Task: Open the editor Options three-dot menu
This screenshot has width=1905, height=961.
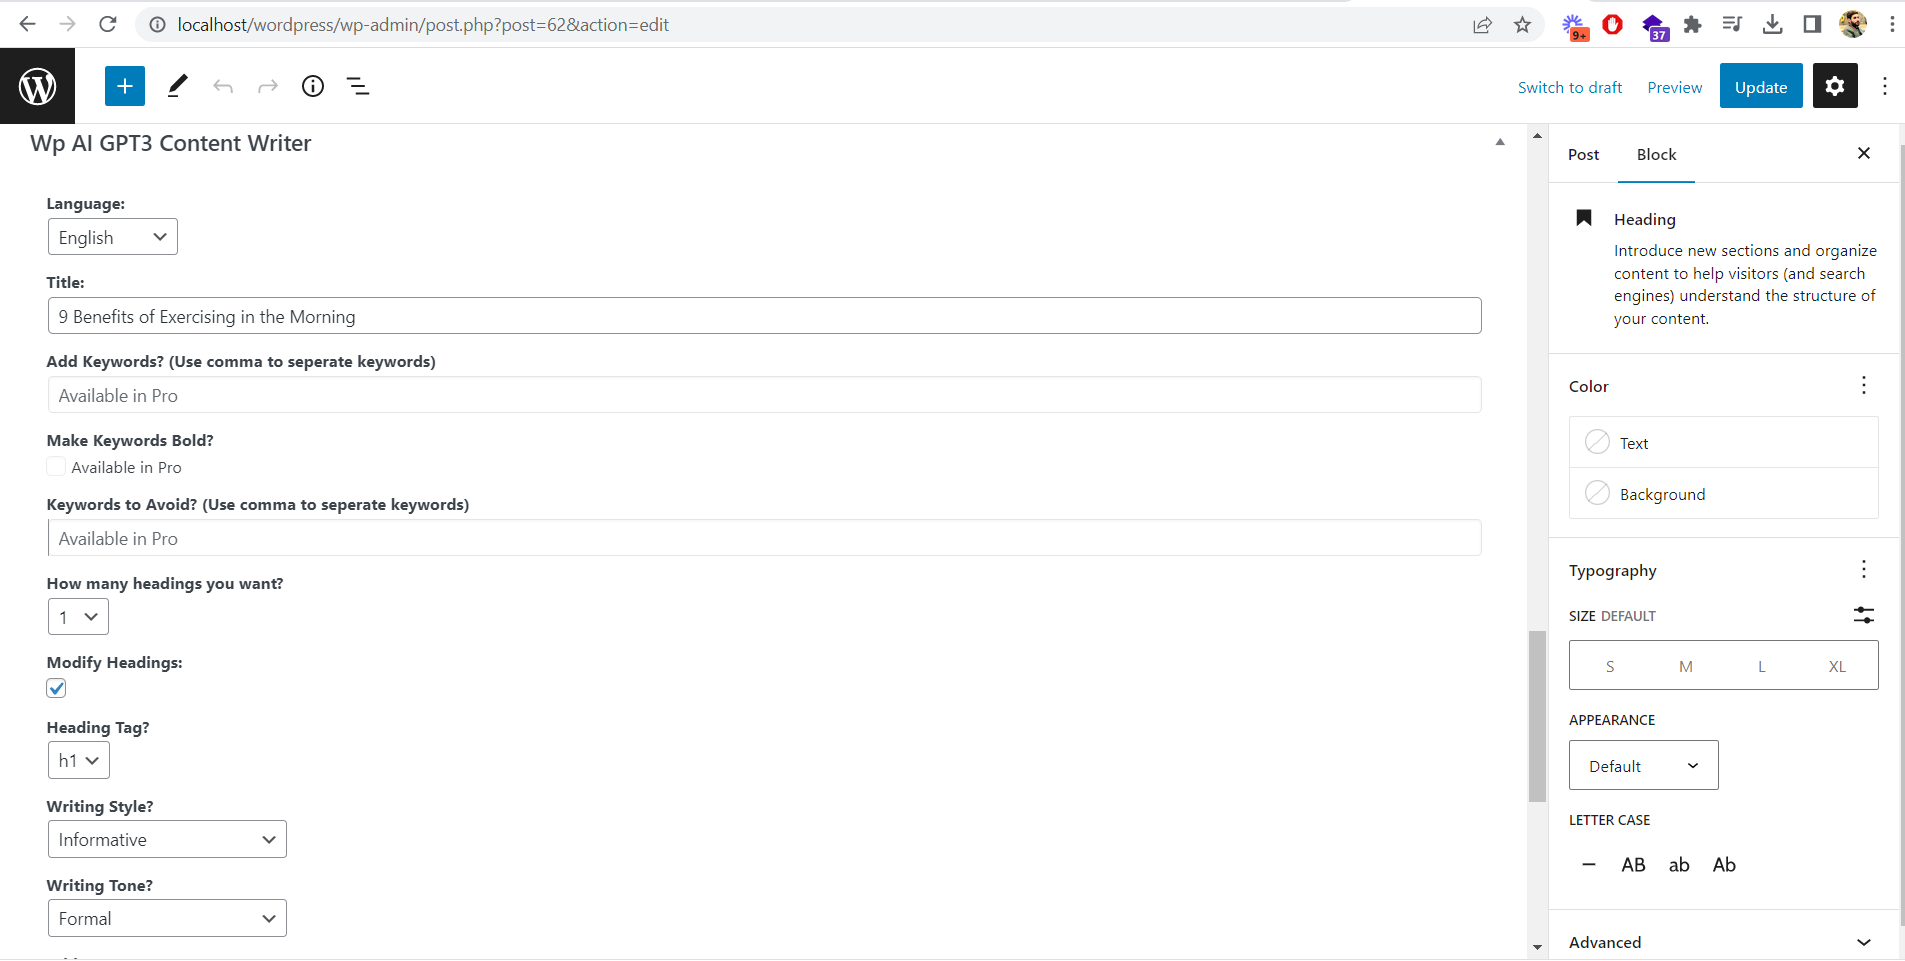Action: point(1885,86)
